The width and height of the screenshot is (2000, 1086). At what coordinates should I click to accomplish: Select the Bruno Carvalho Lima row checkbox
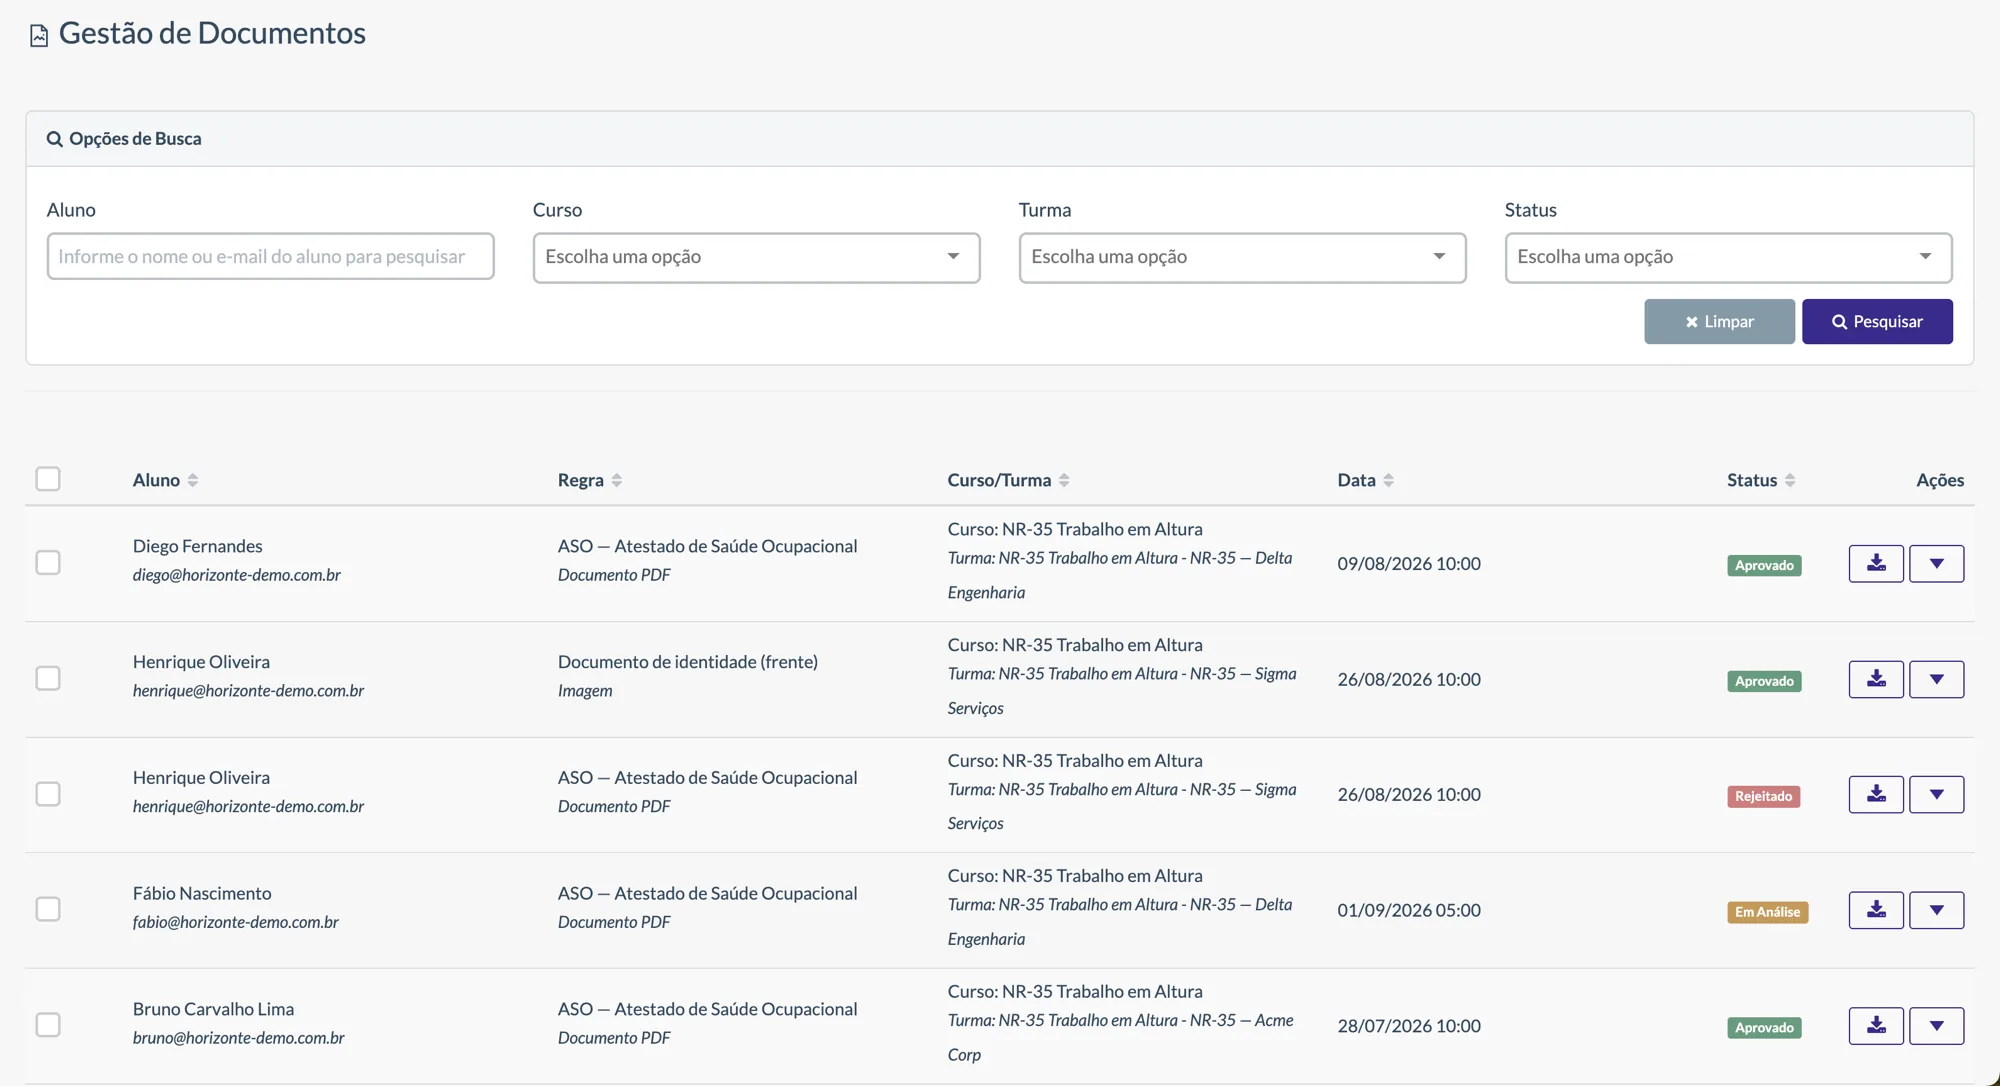pos(48,1025)
